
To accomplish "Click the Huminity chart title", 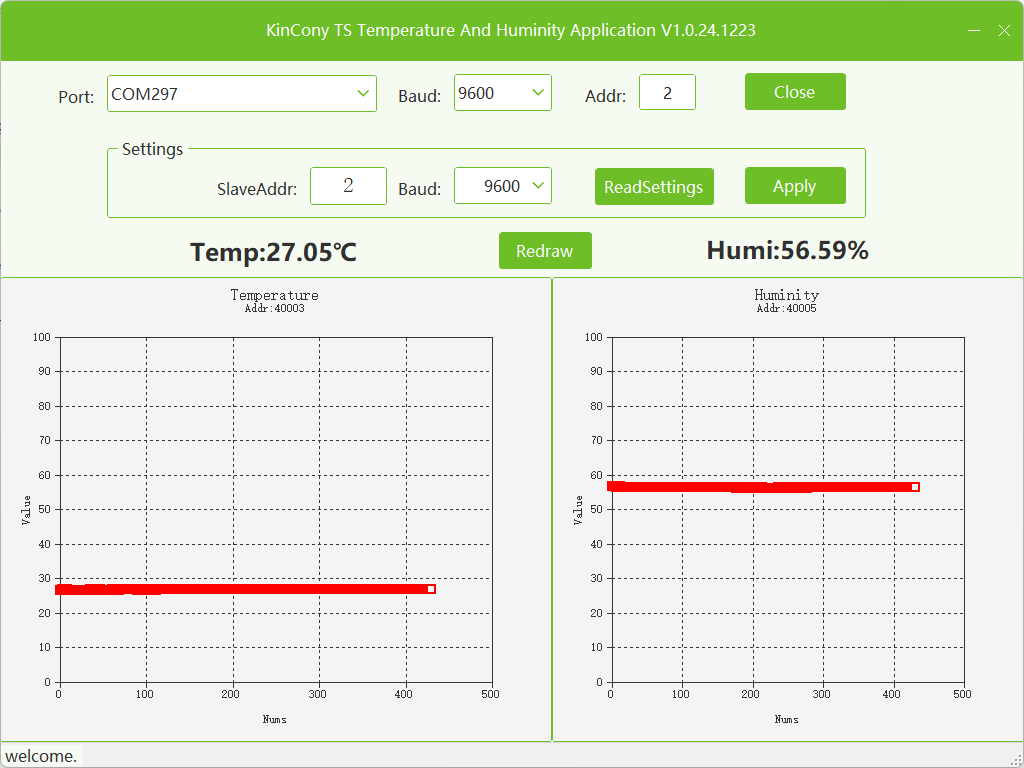I will point(786,295).
